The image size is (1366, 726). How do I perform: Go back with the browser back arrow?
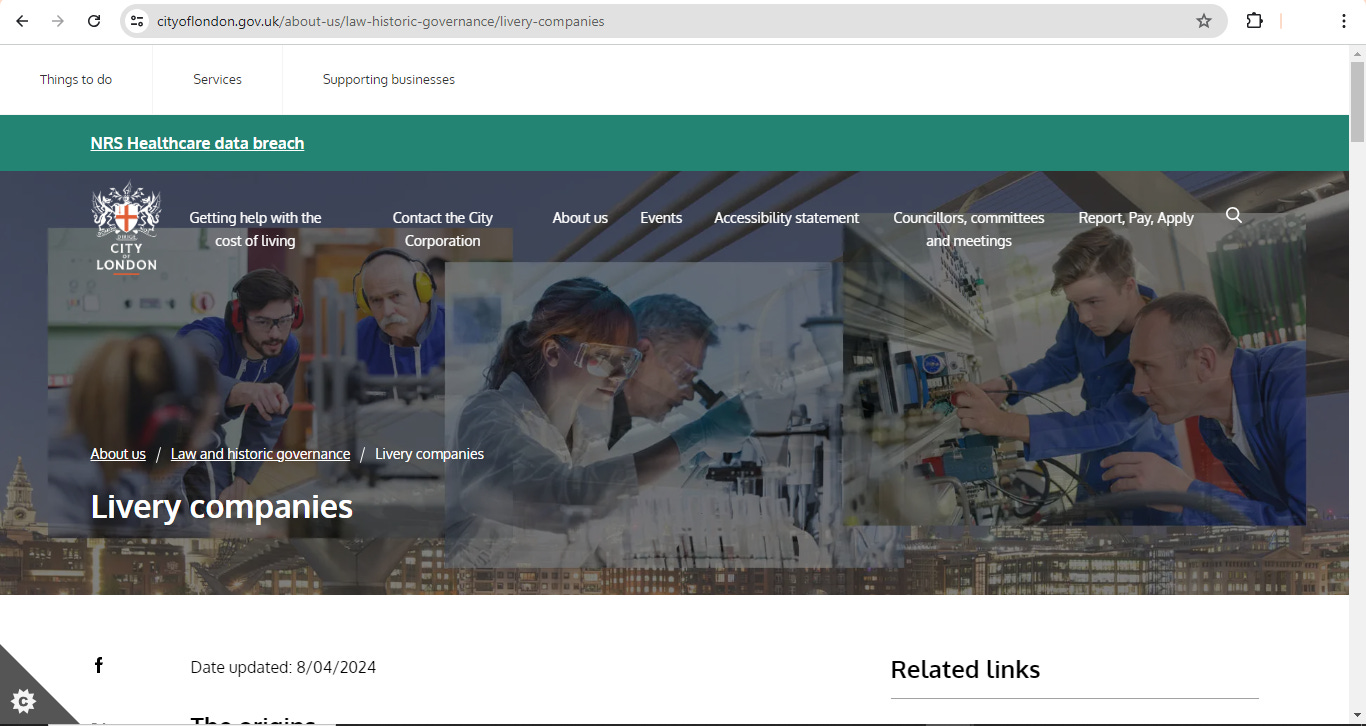(x=22, y=21)
